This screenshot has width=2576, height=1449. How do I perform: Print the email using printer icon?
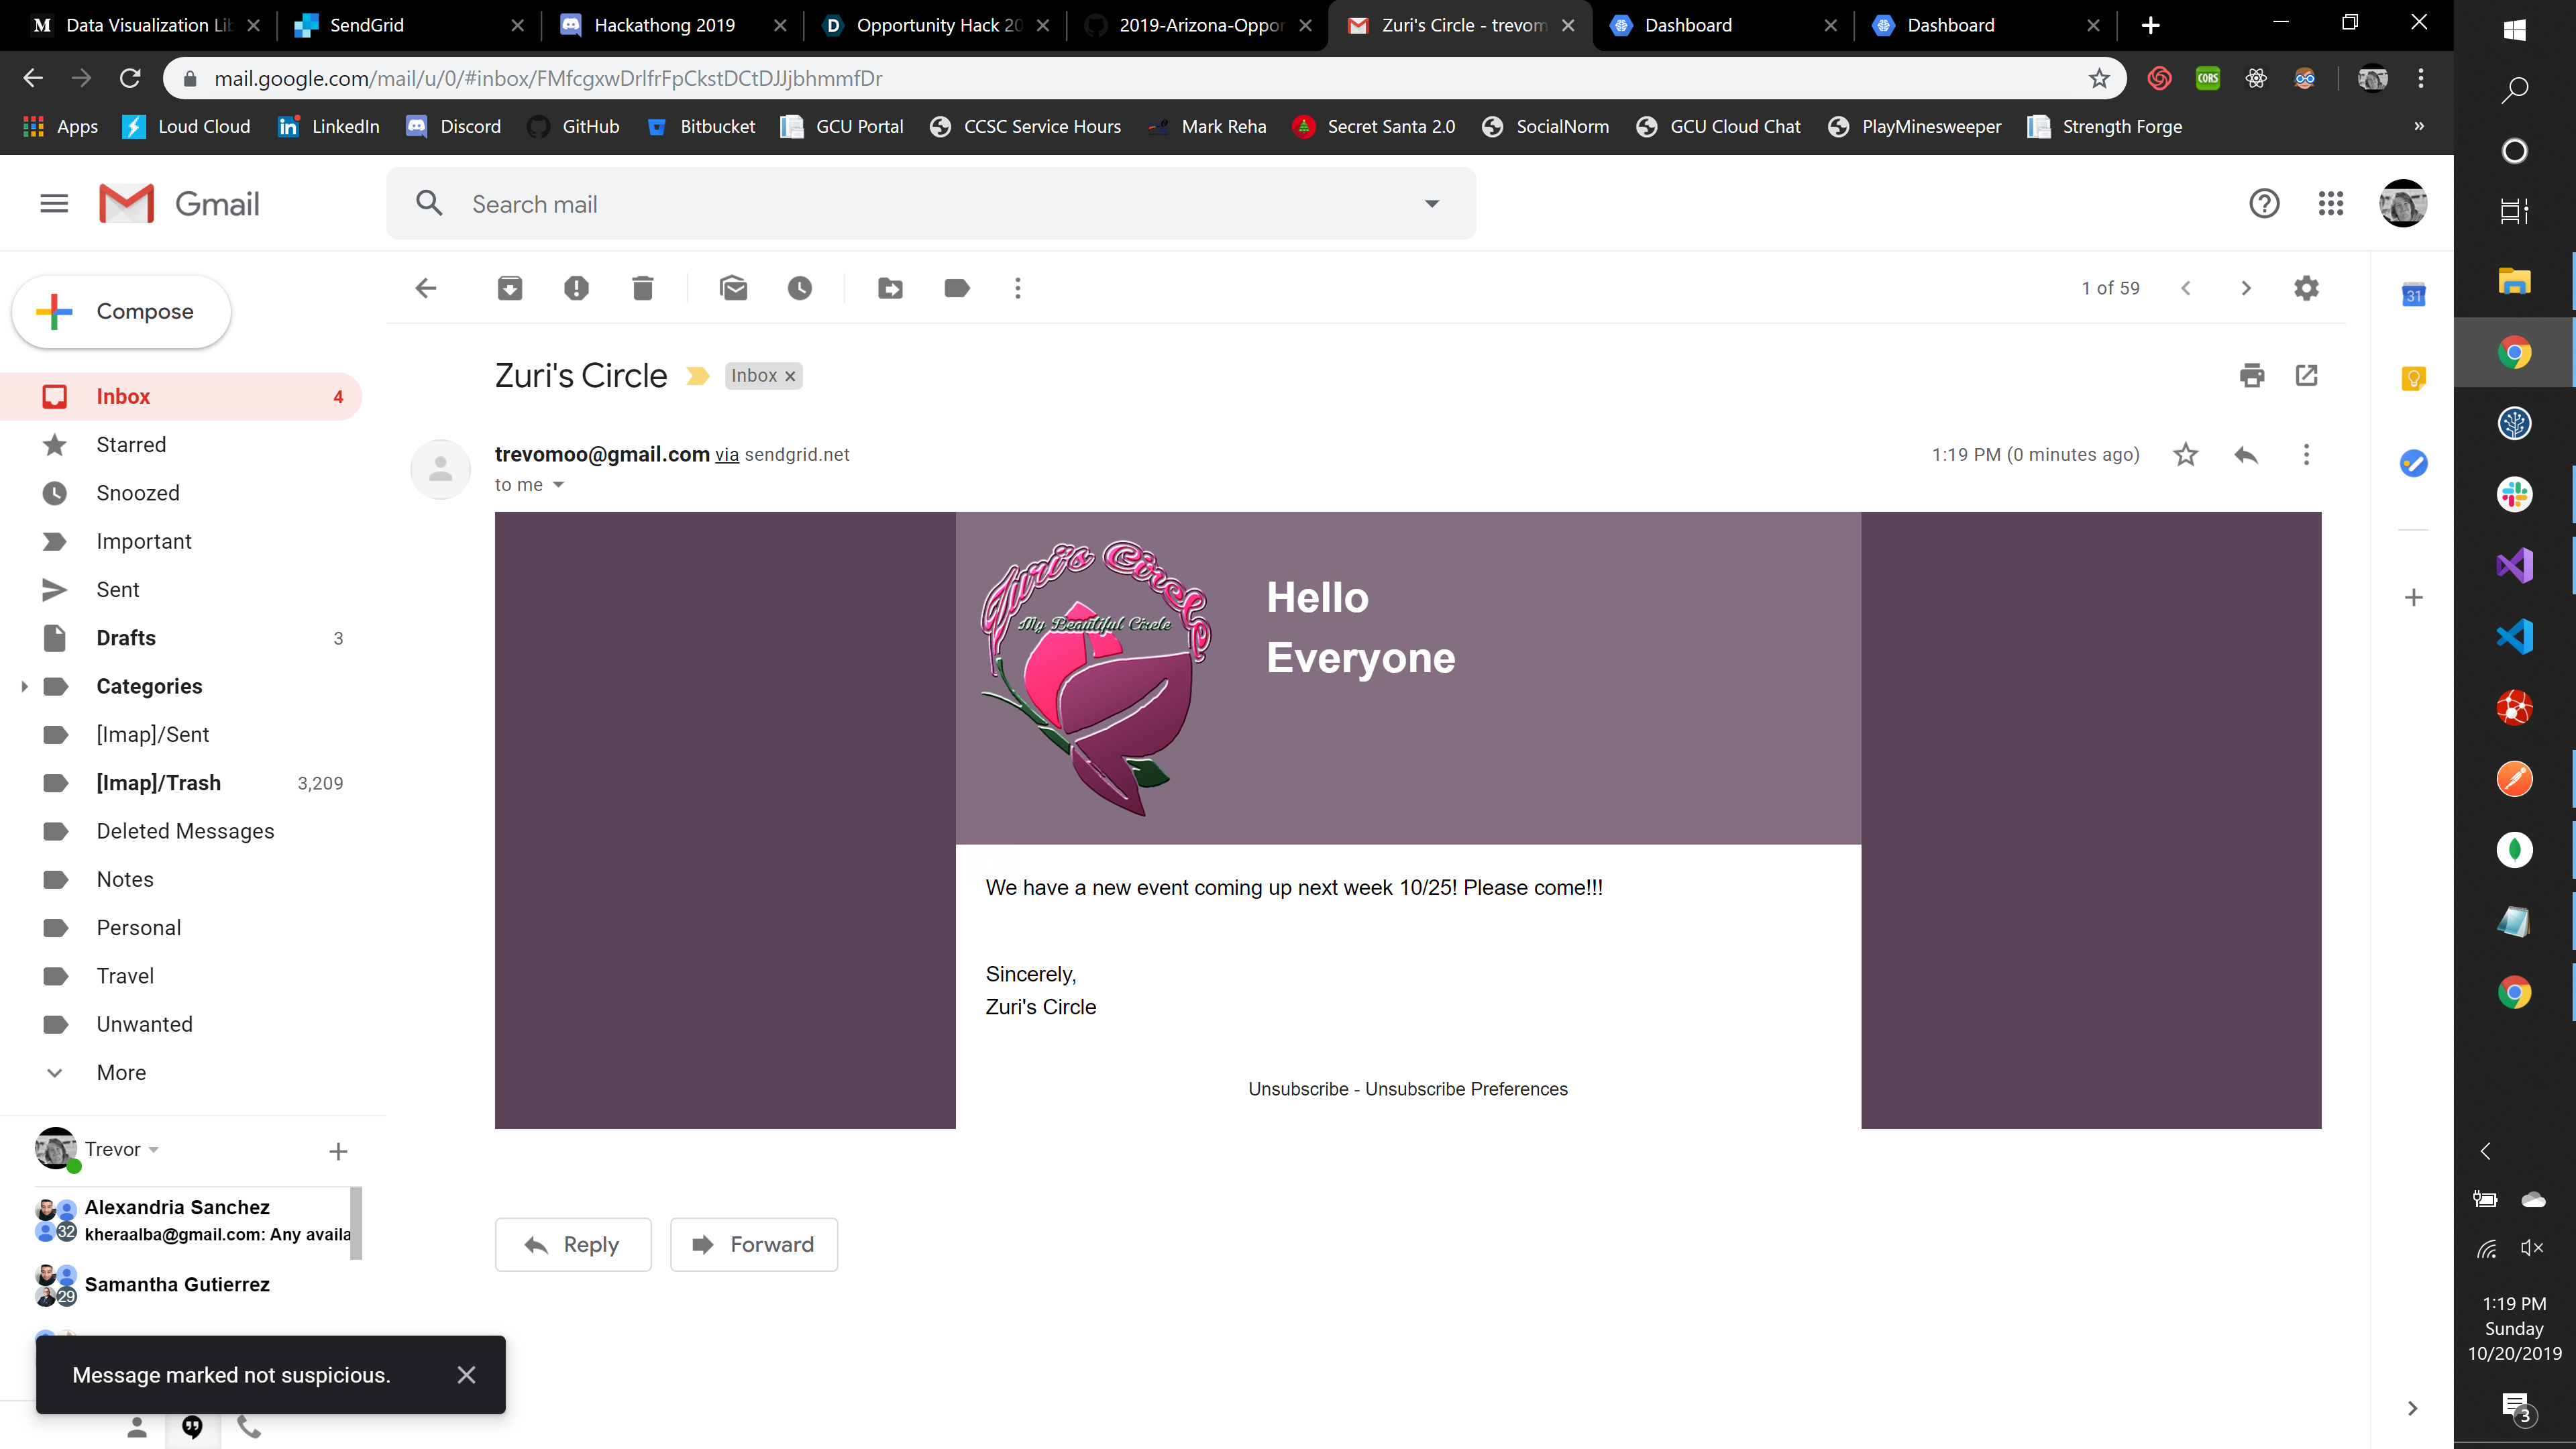click(x=2252, y=375)
